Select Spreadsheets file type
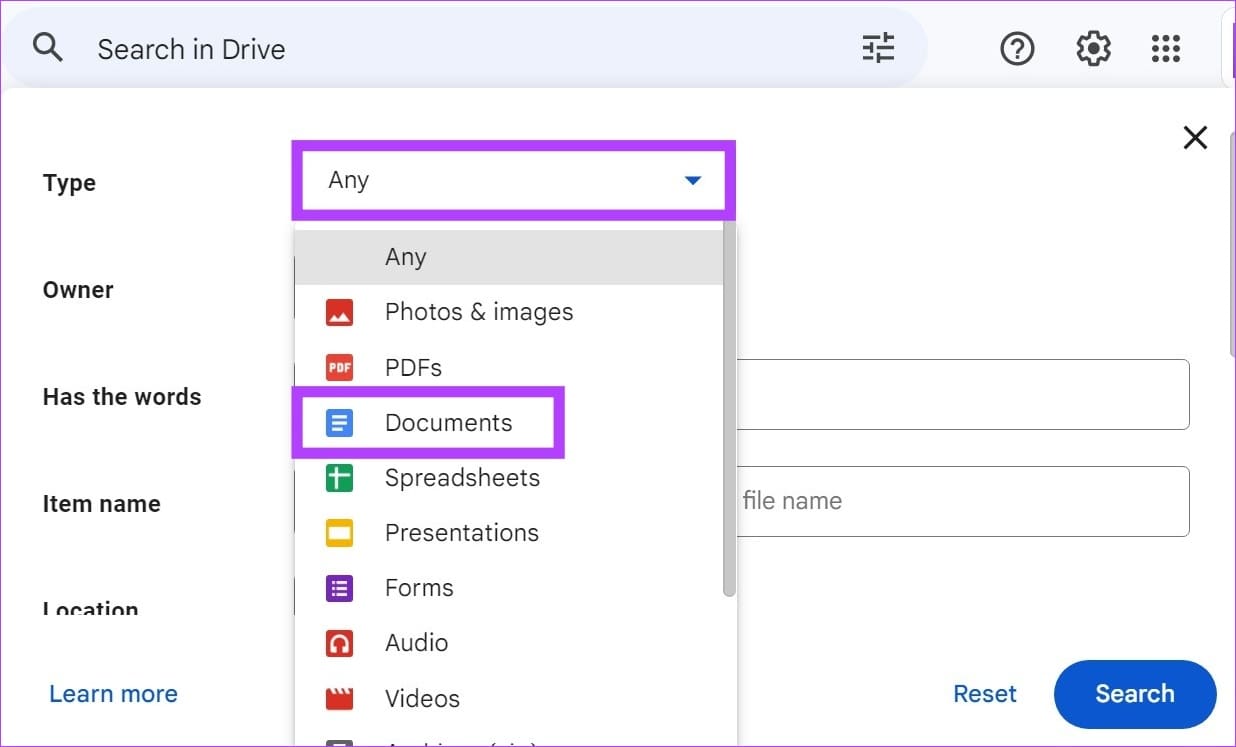 coord(509,477)
